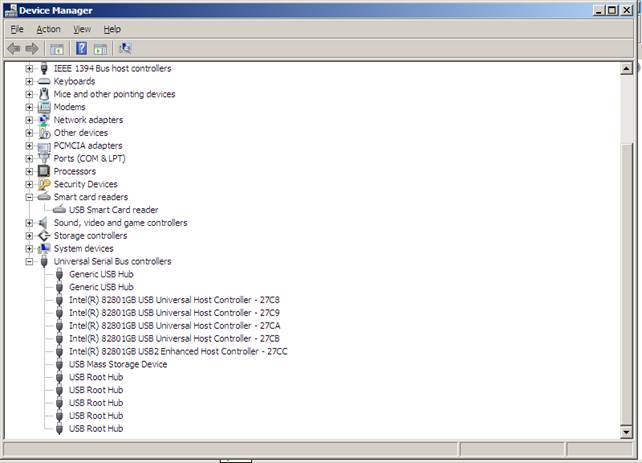Viewport: 642px width, 463px height.
Task: Click Scan for hardware changes toolbar icon
Action: pyautogui.click(x=125, y=49)
